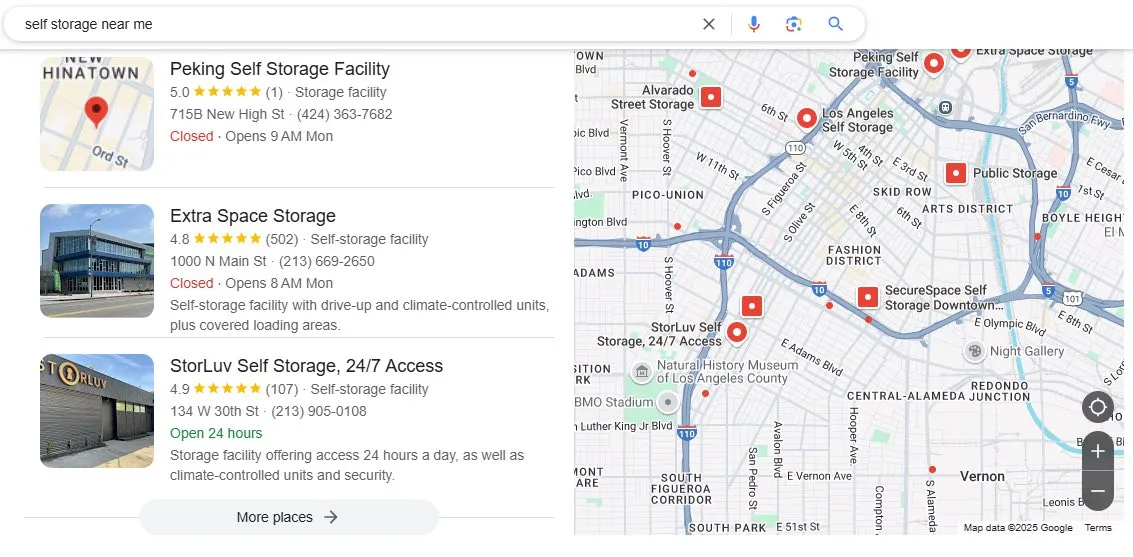Click the address 715B New High St
Viewport: 1133px width, 557px height.
227,114
